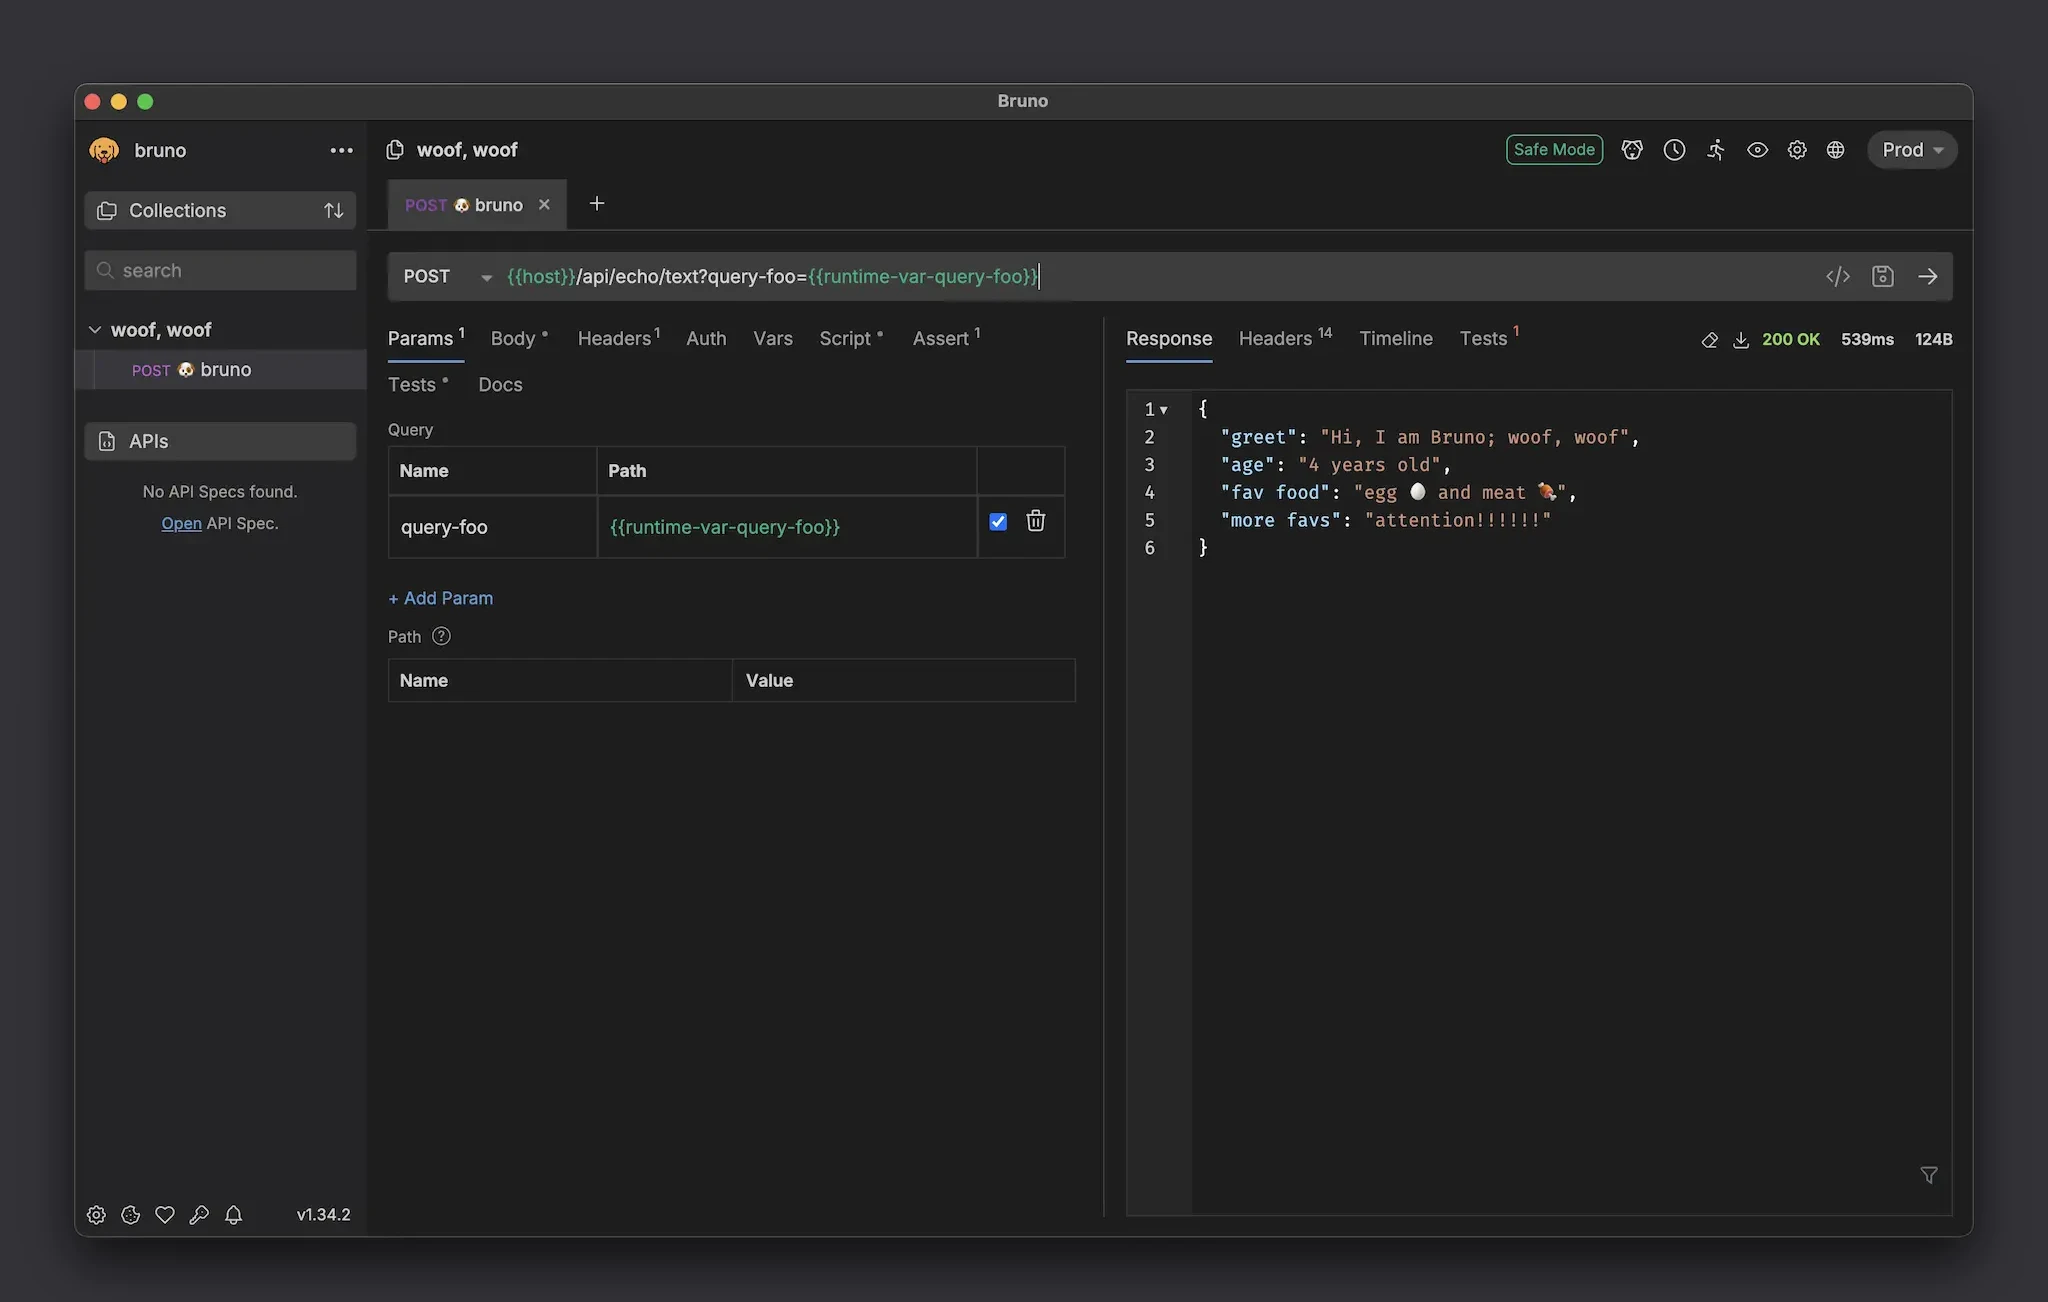Click the {{runtime-var-query-foo}} value cell
Image resolution: width=2048 pixels, height=1302 pixels.
pyautogui.click(x=787, y=527)
